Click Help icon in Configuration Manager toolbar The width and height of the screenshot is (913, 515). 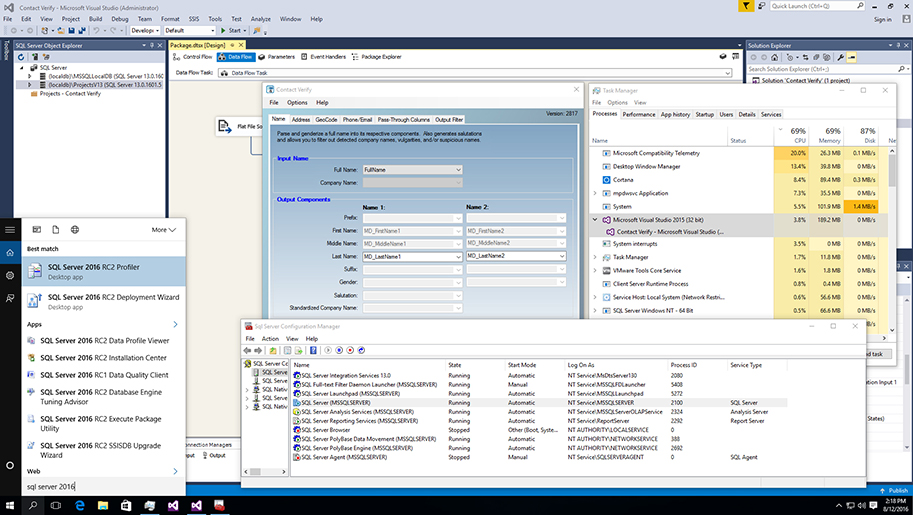(x=313, y=351)
